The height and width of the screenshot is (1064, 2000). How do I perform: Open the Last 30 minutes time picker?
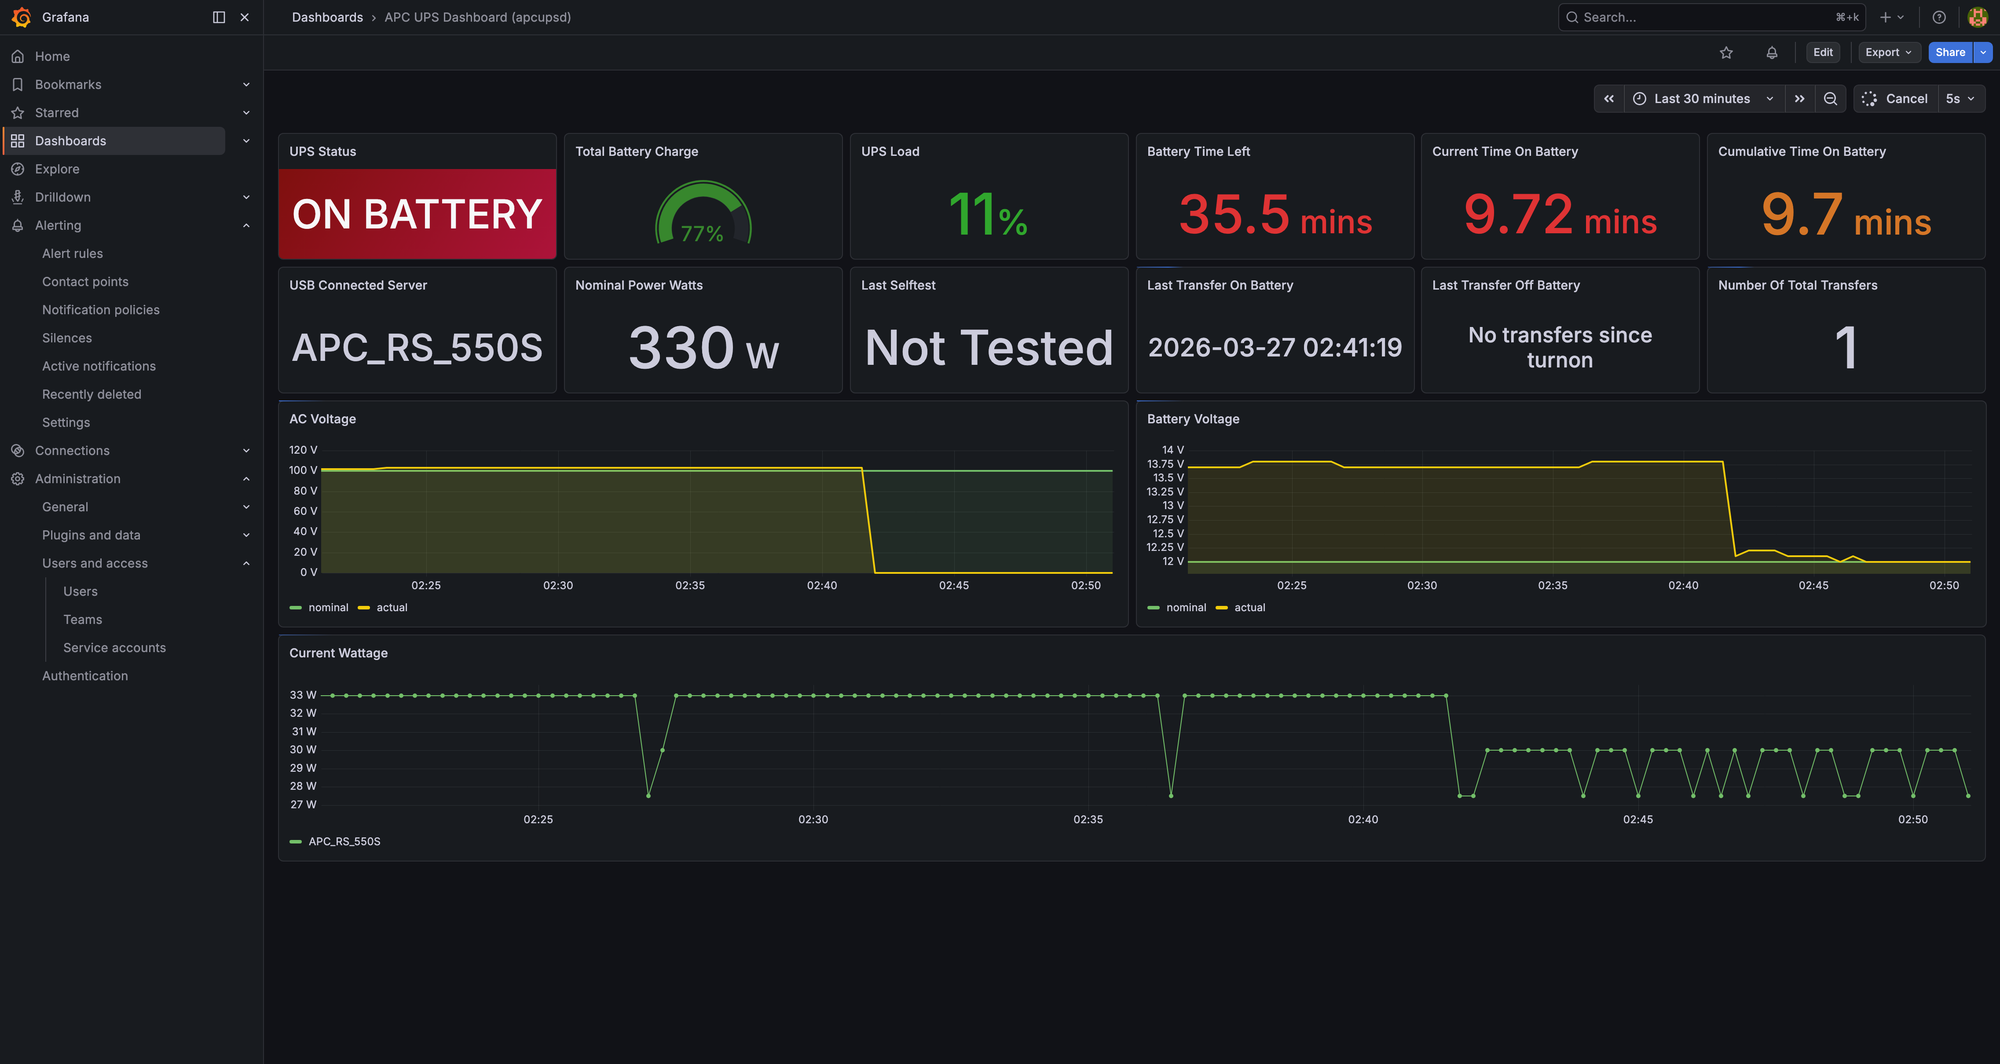(x=1703, y=99)
